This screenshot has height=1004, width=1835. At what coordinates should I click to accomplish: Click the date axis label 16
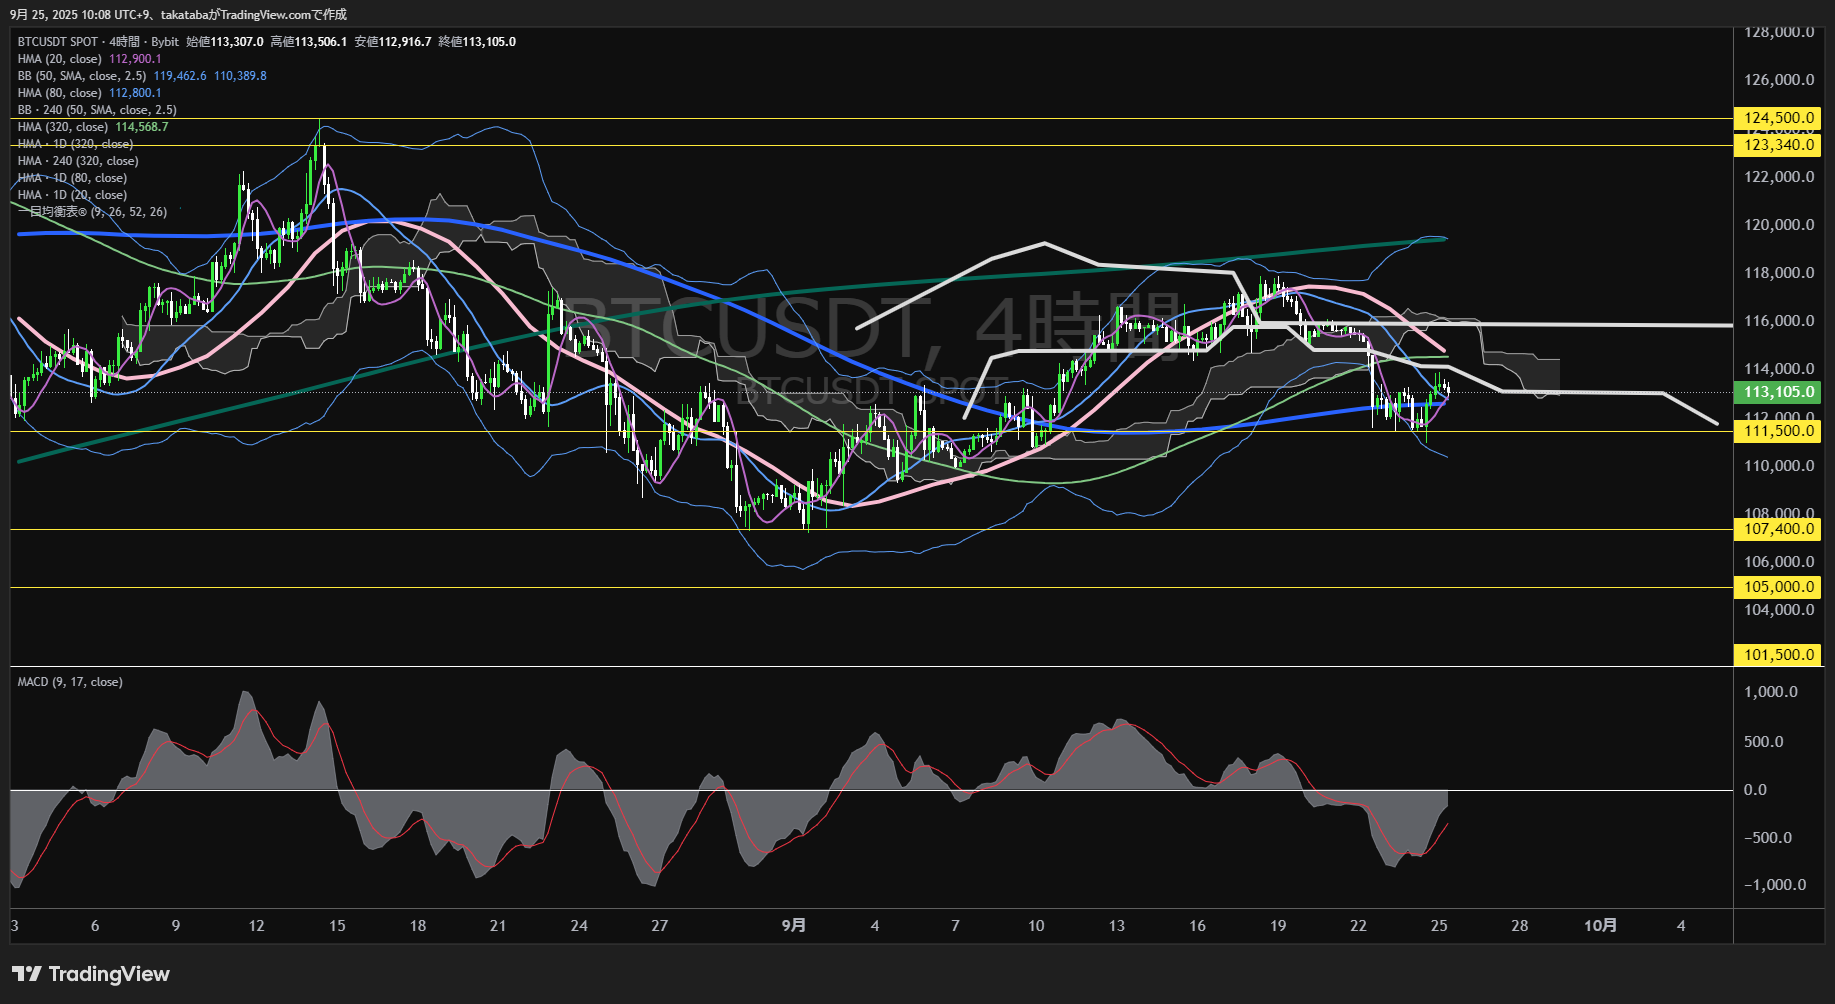1197,926
